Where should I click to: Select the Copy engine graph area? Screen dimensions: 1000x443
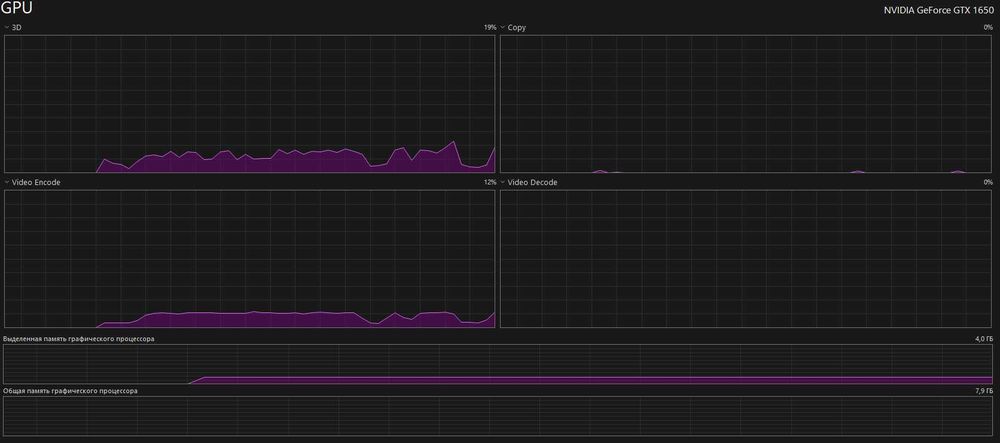tap(747, 104)
